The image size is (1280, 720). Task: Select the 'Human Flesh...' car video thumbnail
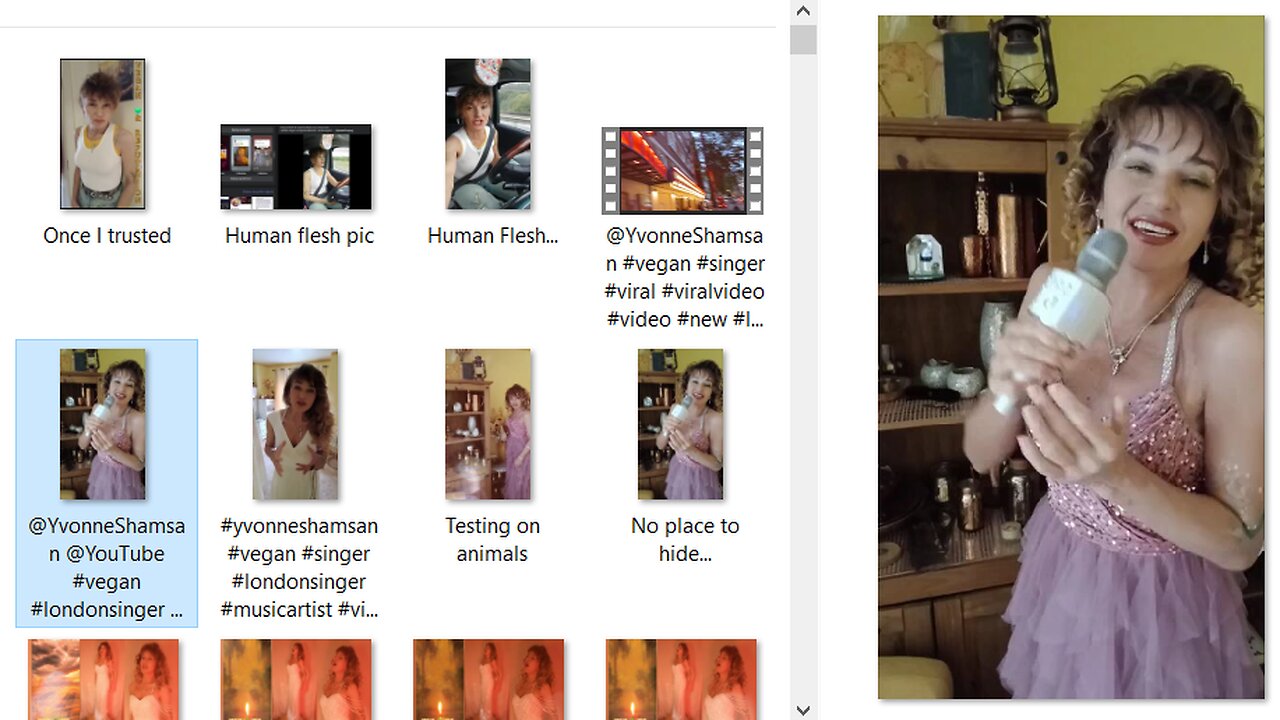tap(488, 134)
